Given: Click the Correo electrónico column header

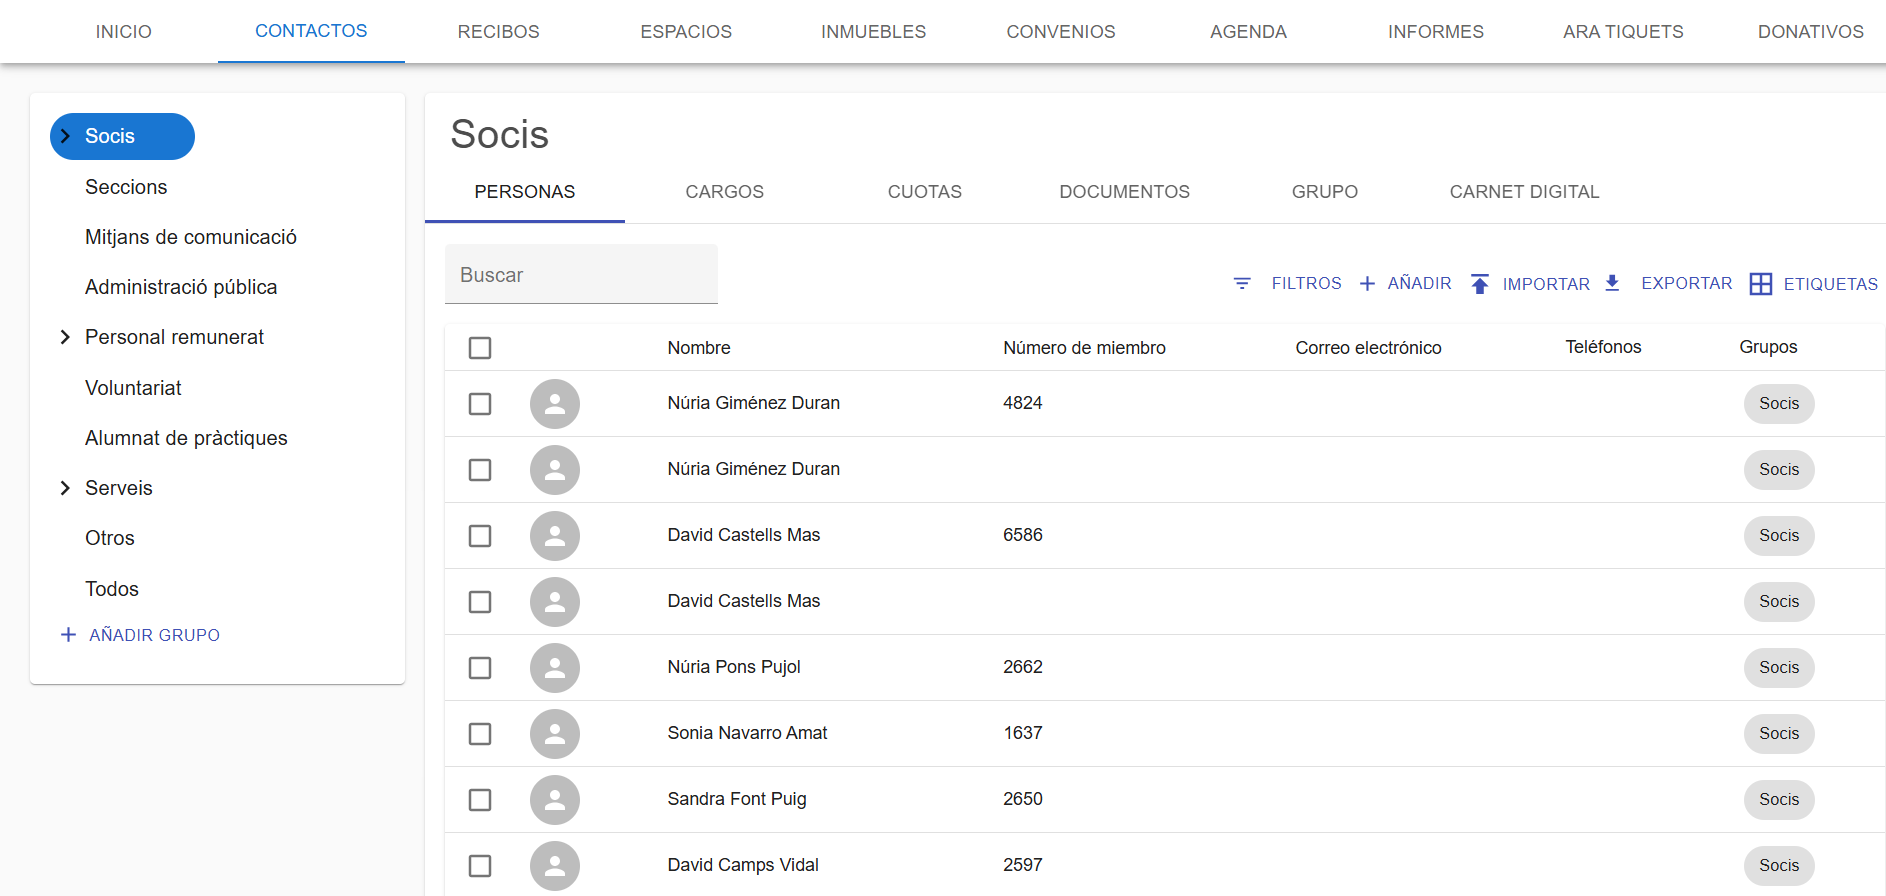Looking at the screenshot, I should [1368, 348].
